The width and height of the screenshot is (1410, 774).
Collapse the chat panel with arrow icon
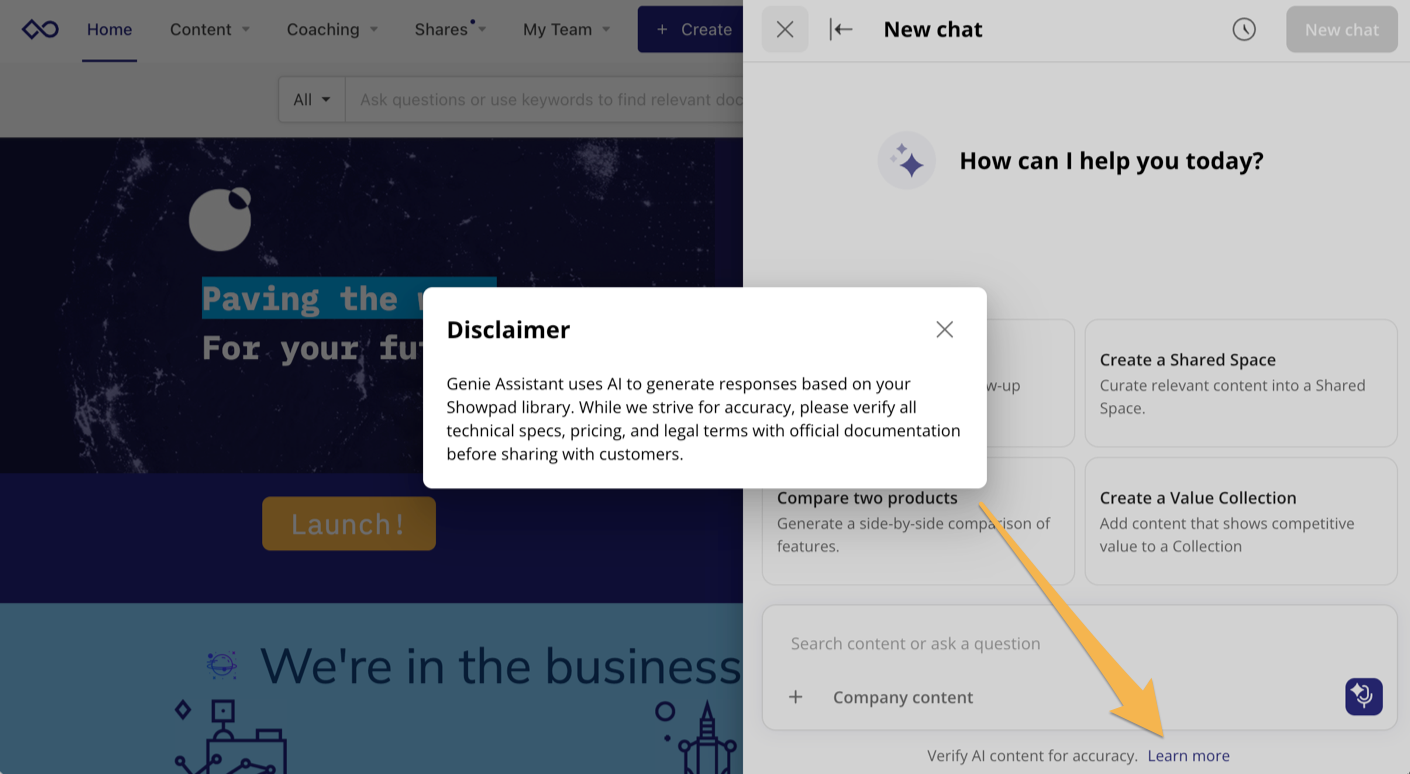[x=841, y=30]
